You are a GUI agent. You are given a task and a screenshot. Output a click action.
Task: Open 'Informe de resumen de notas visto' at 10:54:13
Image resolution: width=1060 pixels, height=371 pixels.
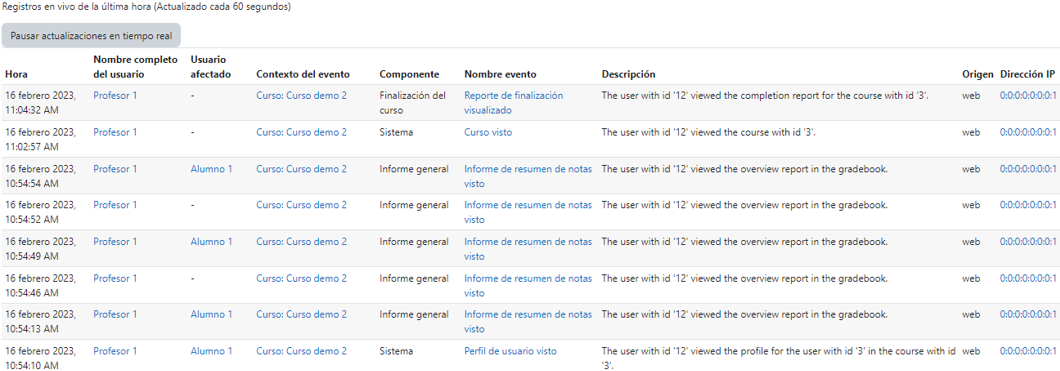528,322
